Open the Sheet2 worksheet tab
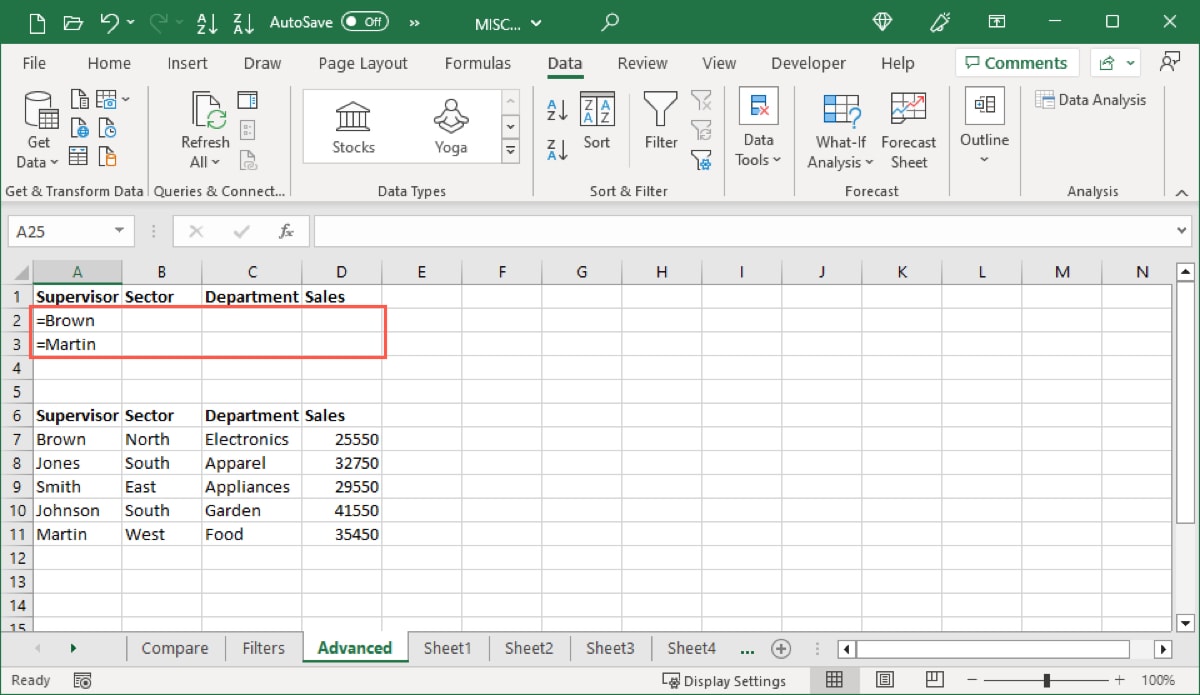The height and width of the screenshot is (695, 1200). pyautogui.click(x=529, y=648)
